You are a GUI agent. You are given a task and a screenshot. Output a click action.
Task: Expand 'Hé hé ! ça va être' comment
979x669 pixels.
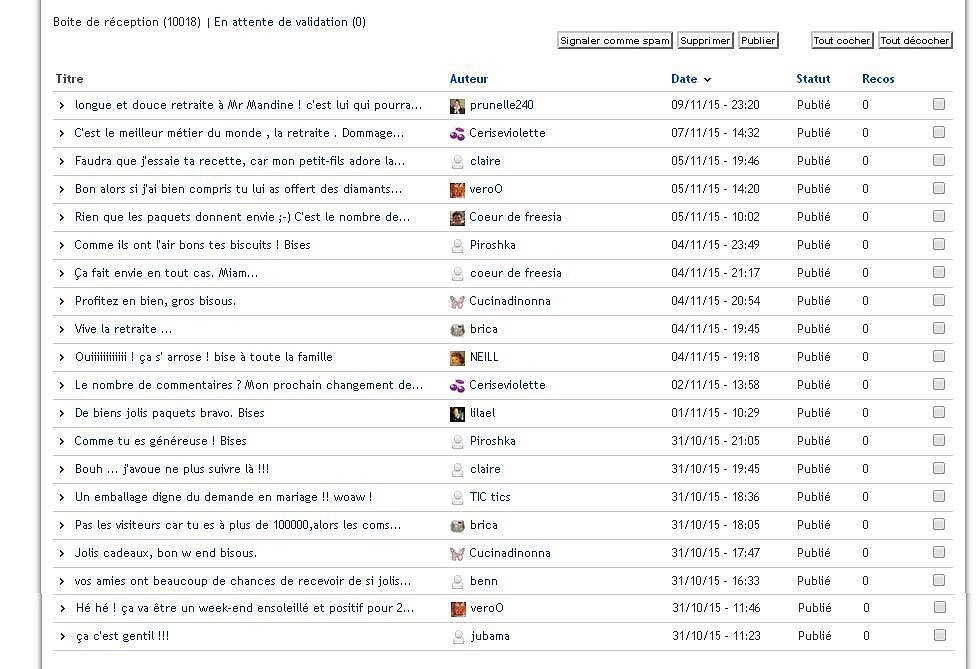(x=62, y=609)
